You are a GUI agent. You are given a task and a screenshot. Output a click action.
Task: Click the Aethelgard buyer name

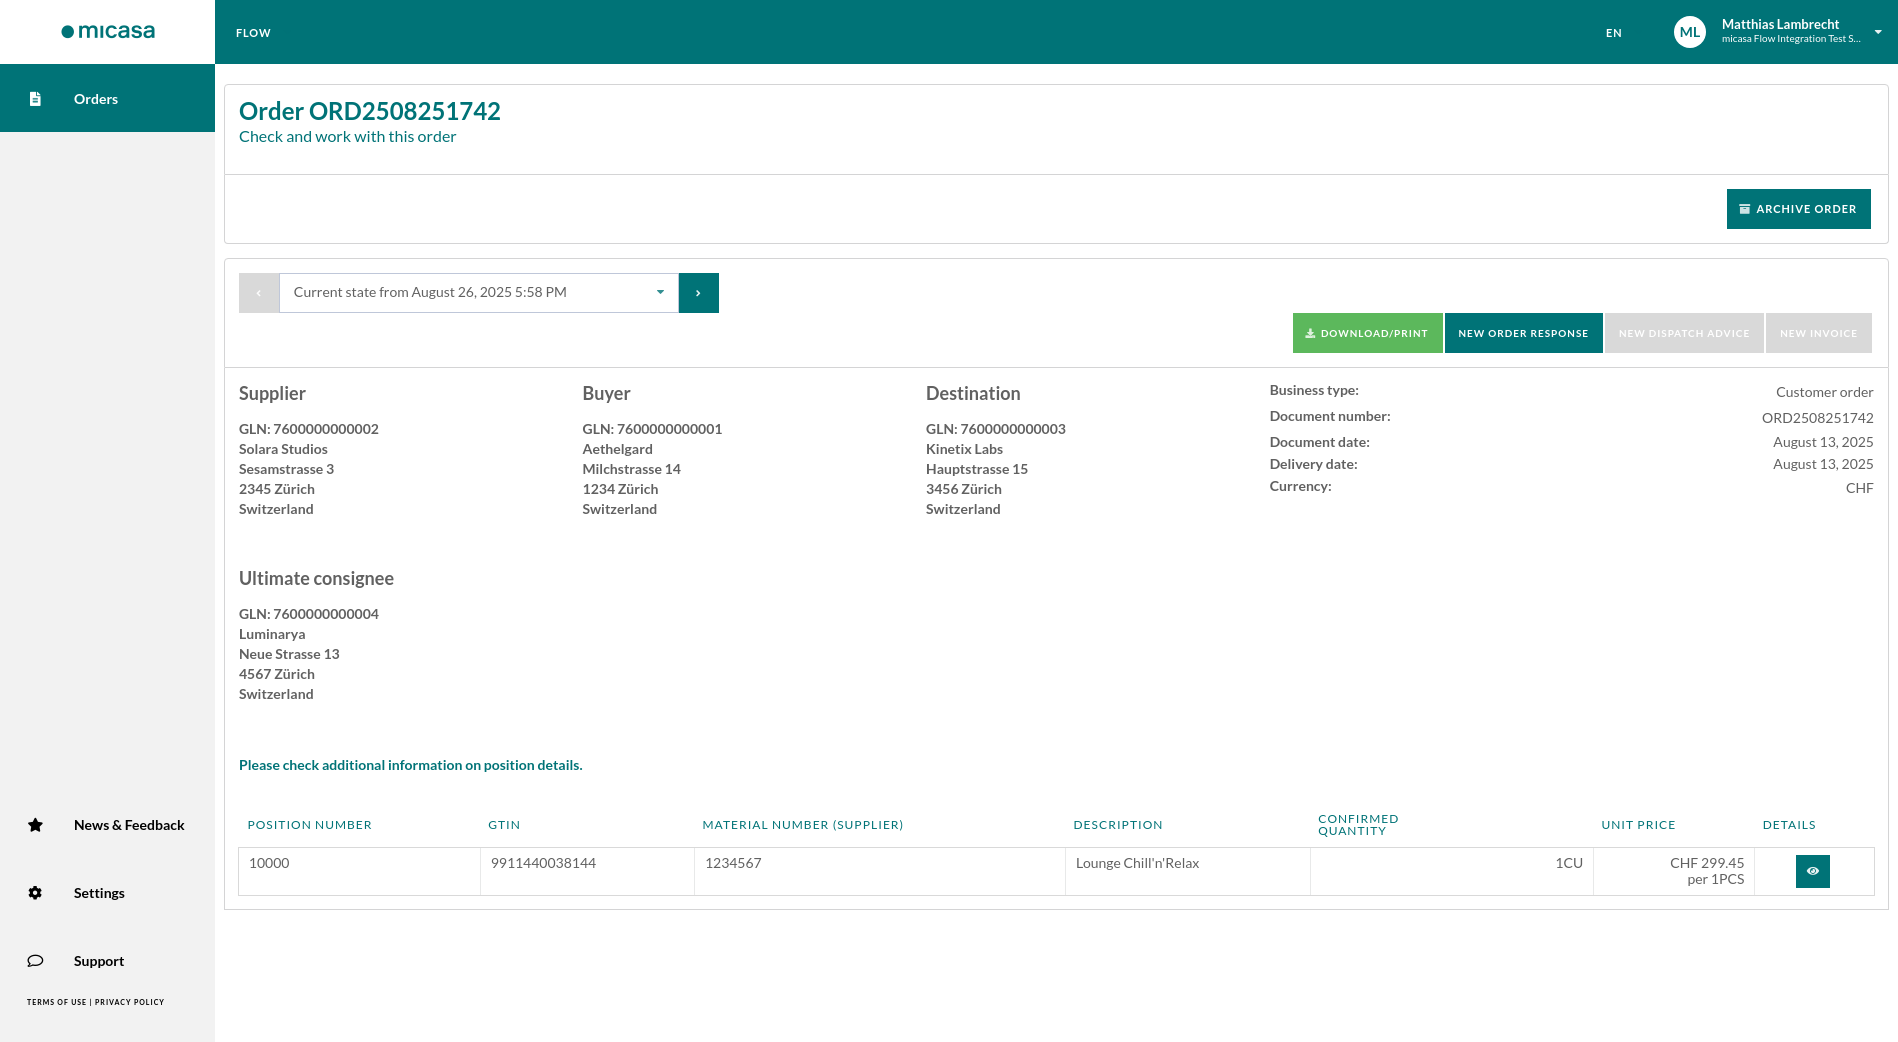[x=617, y=449]
